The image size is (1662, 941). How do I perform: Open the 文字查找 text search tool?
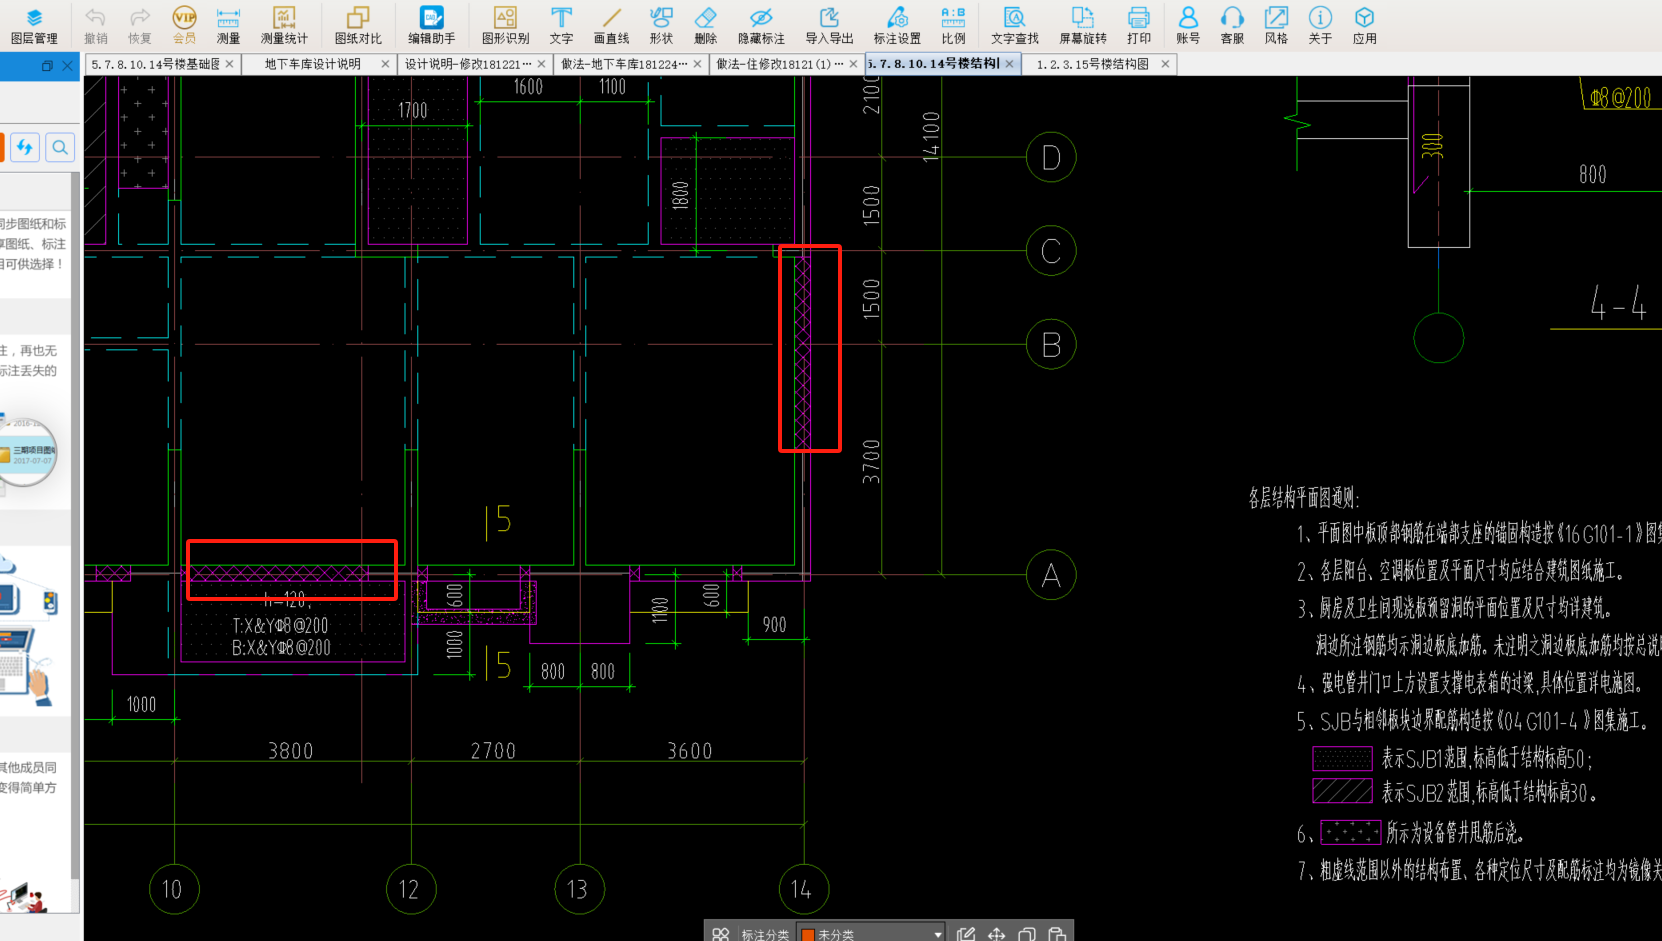point(1015,26)
